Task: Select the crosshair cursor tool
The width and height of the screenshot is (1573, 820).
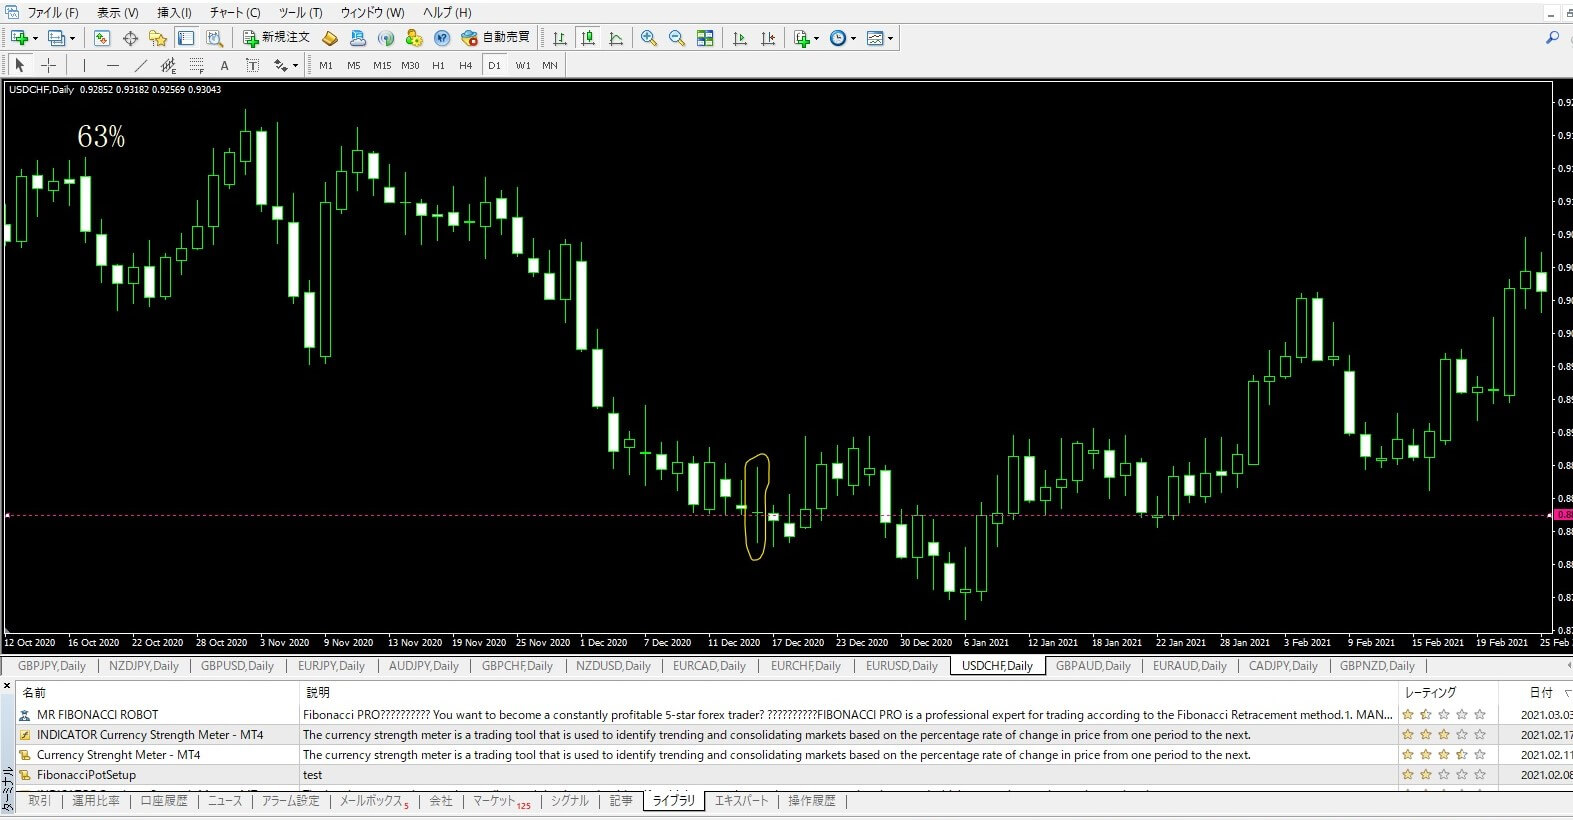Action: pyautogui.click(x=48, y=65)
